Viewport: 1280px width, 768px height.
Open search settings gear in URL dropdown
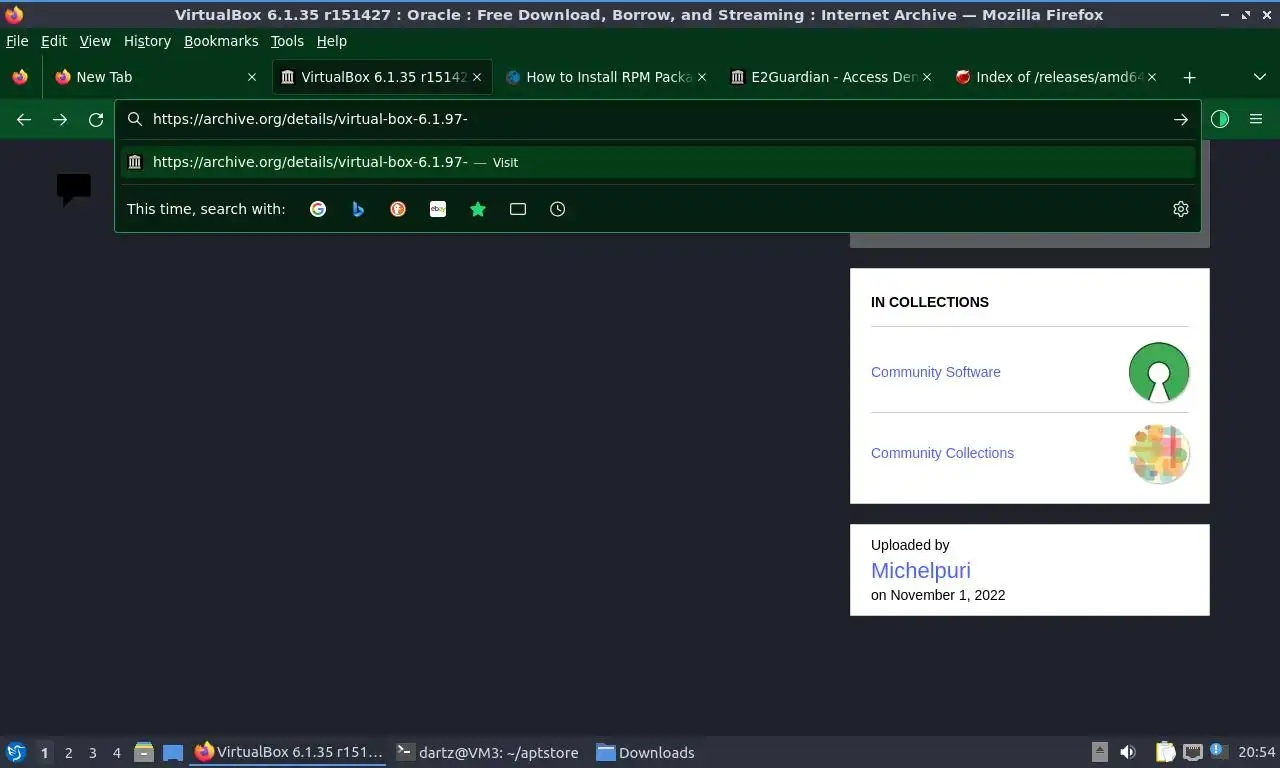1181,209
